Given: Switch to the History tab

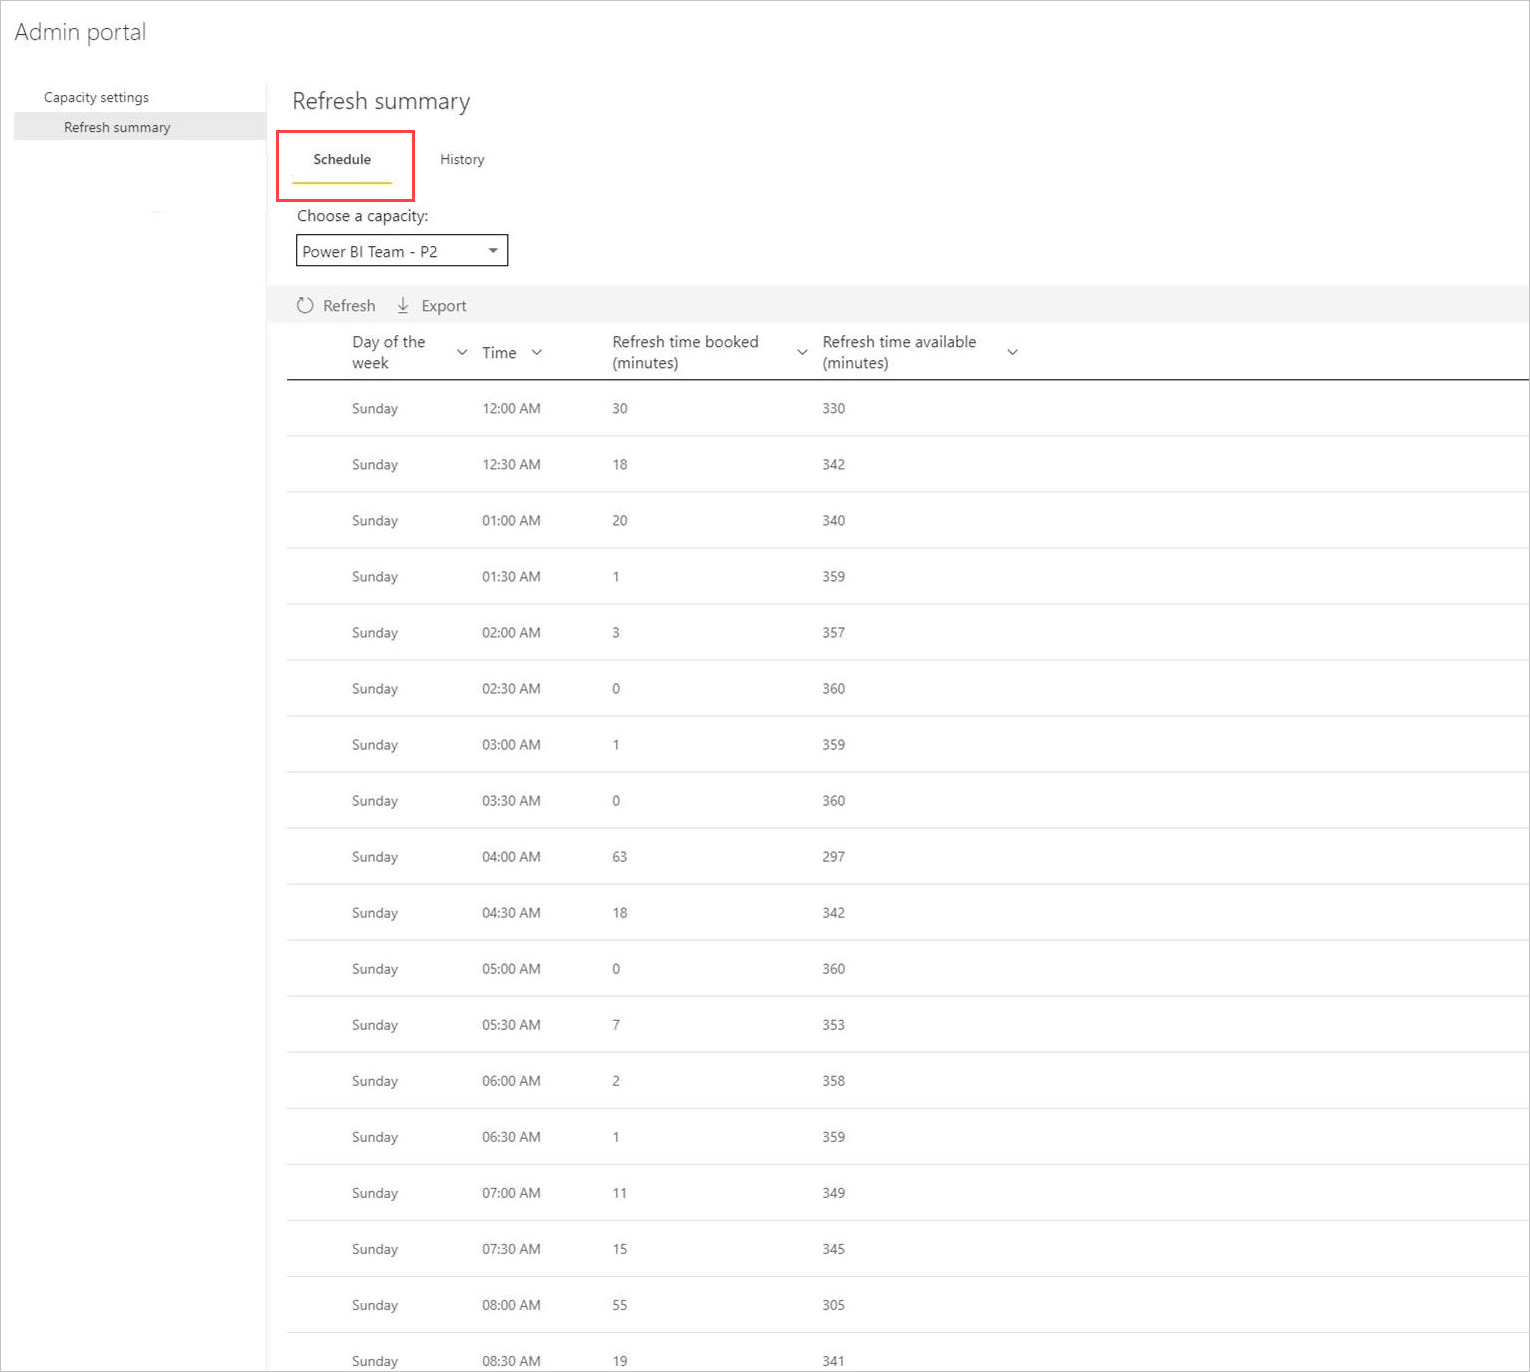Looking at the screenshot, I should [x=462, y=159].
